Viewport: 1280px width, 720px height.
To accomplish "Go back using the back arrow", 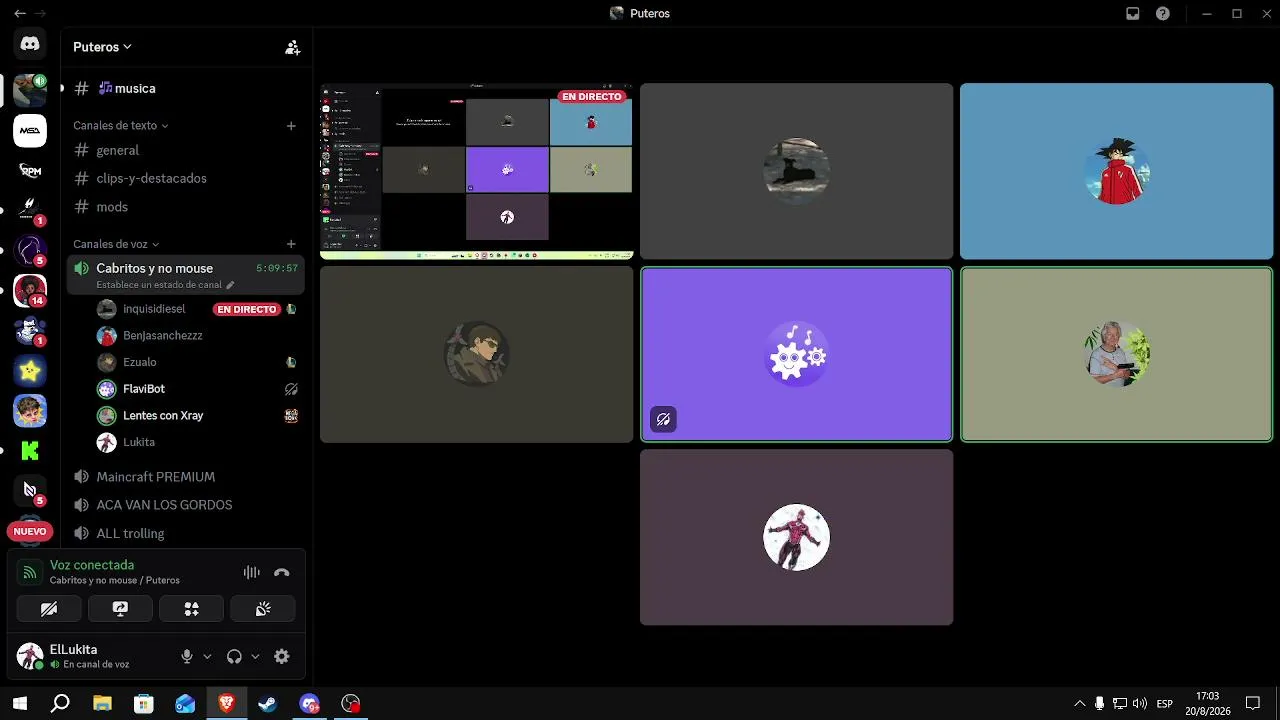I will (x=19, y=14).
